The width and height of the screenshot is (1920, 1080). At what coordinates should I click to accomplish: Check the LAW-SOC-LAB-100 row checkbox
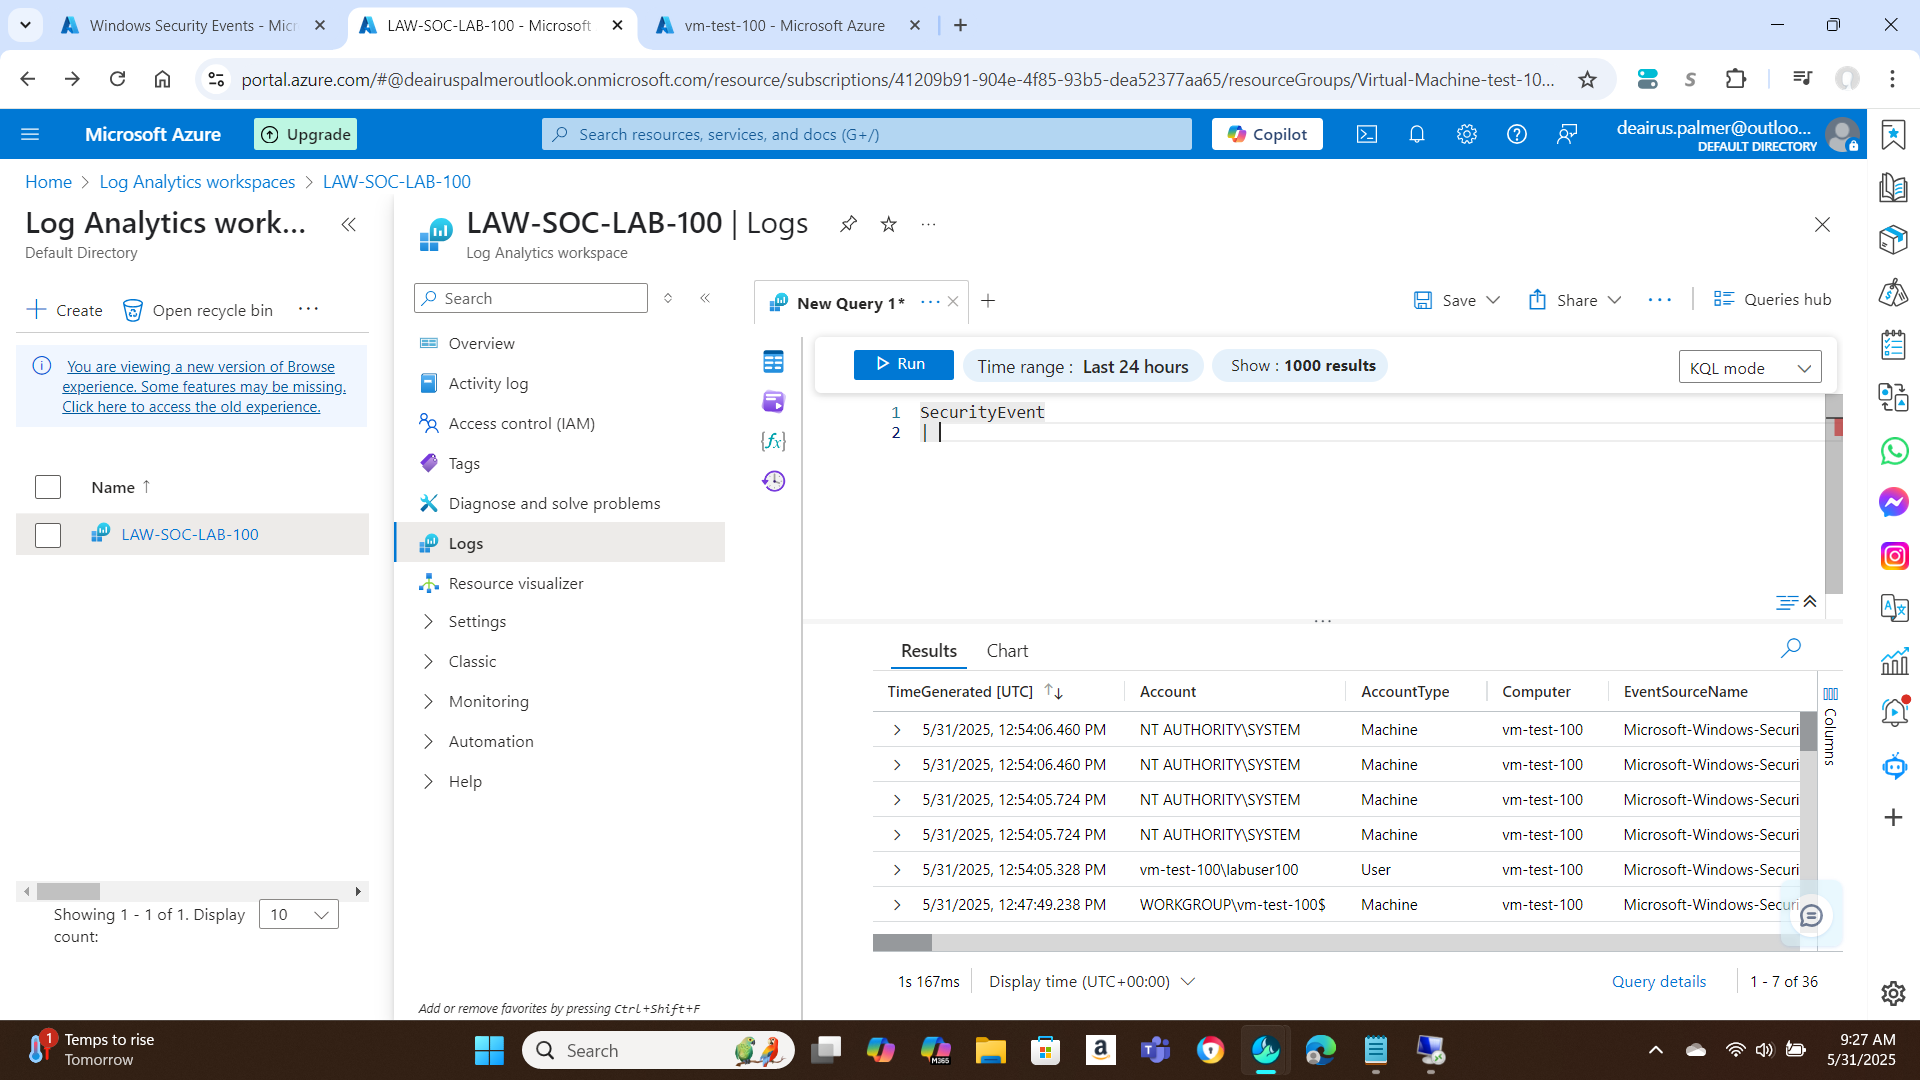pyautogui.click(x=48, y=535)
